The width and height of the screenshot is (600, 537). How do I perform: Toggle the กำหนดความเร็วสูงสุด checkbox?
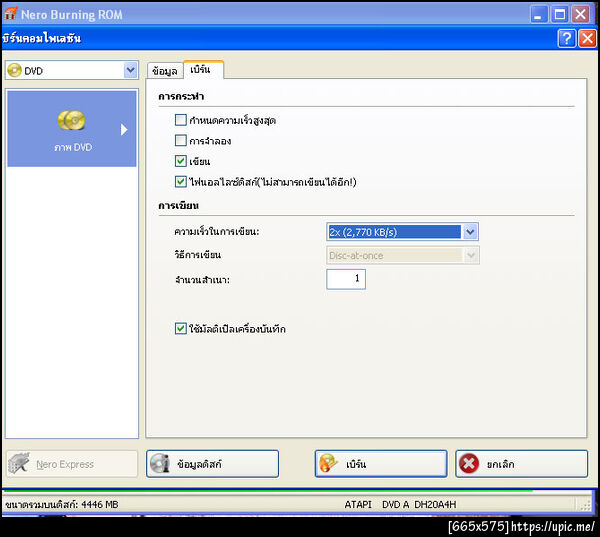coord(181,120)
